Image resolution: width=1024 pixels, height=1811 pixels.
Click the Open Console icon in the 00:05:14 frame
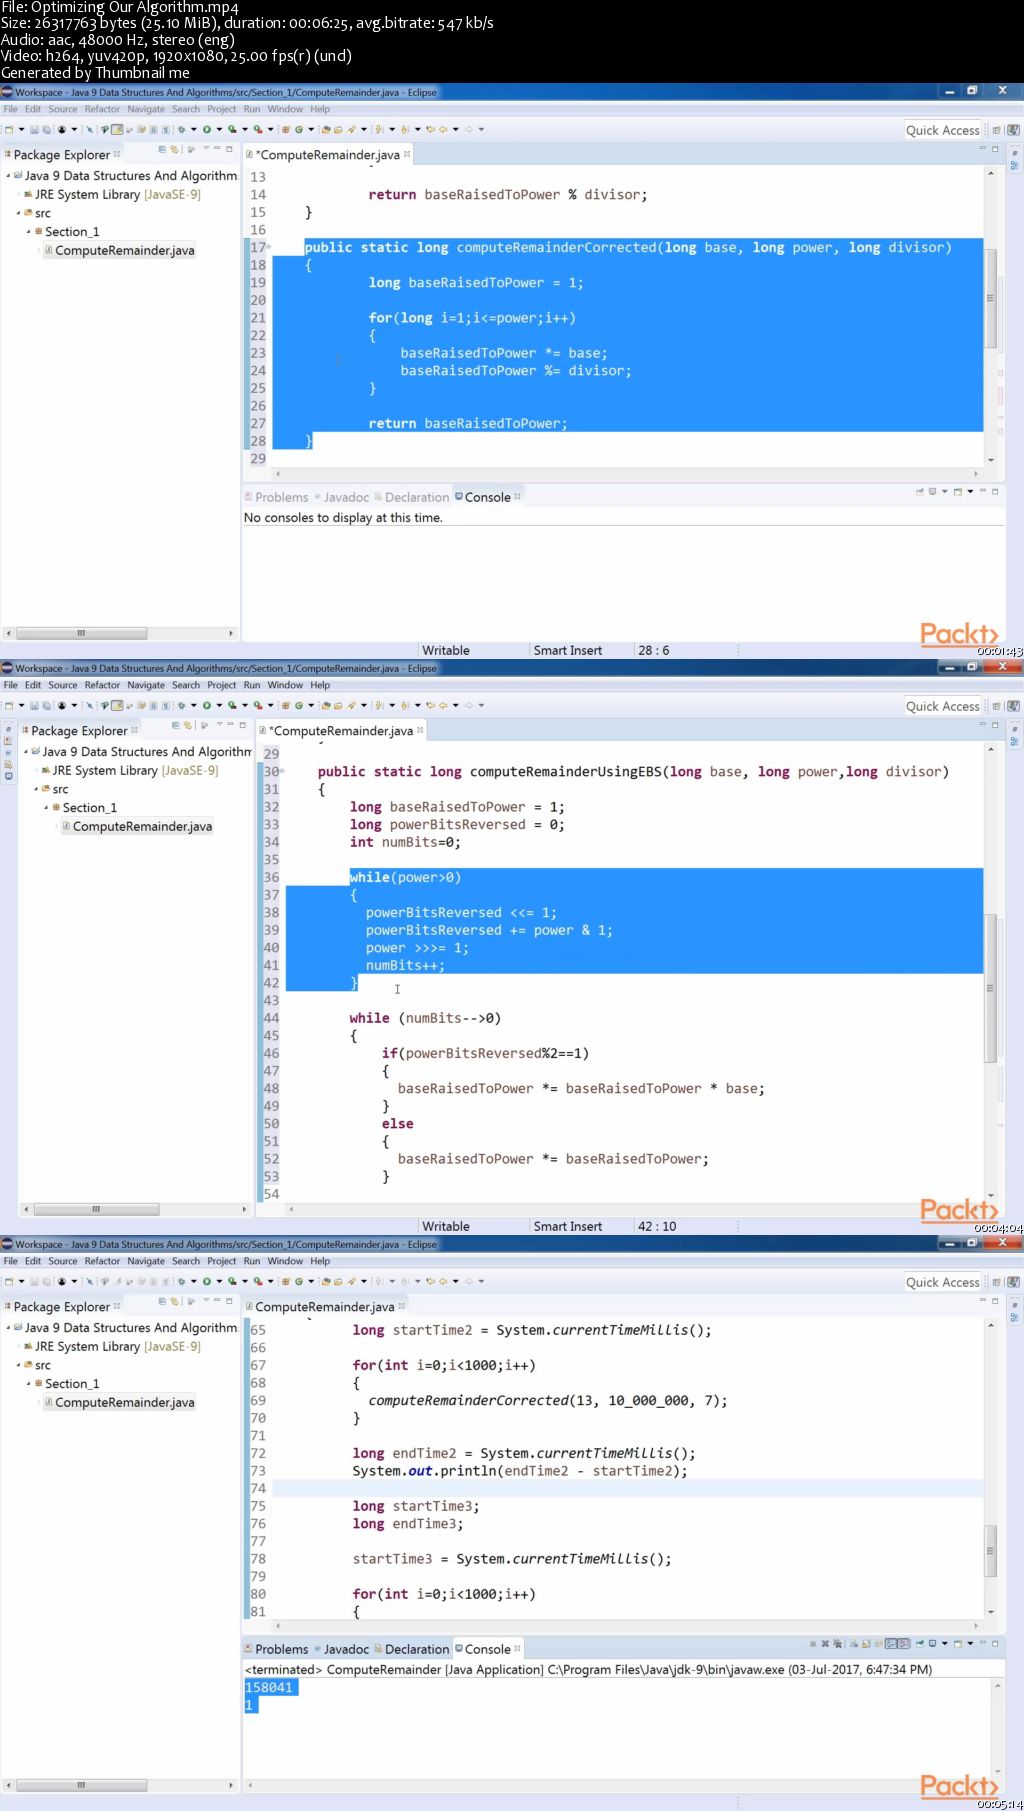[958, 1643]
